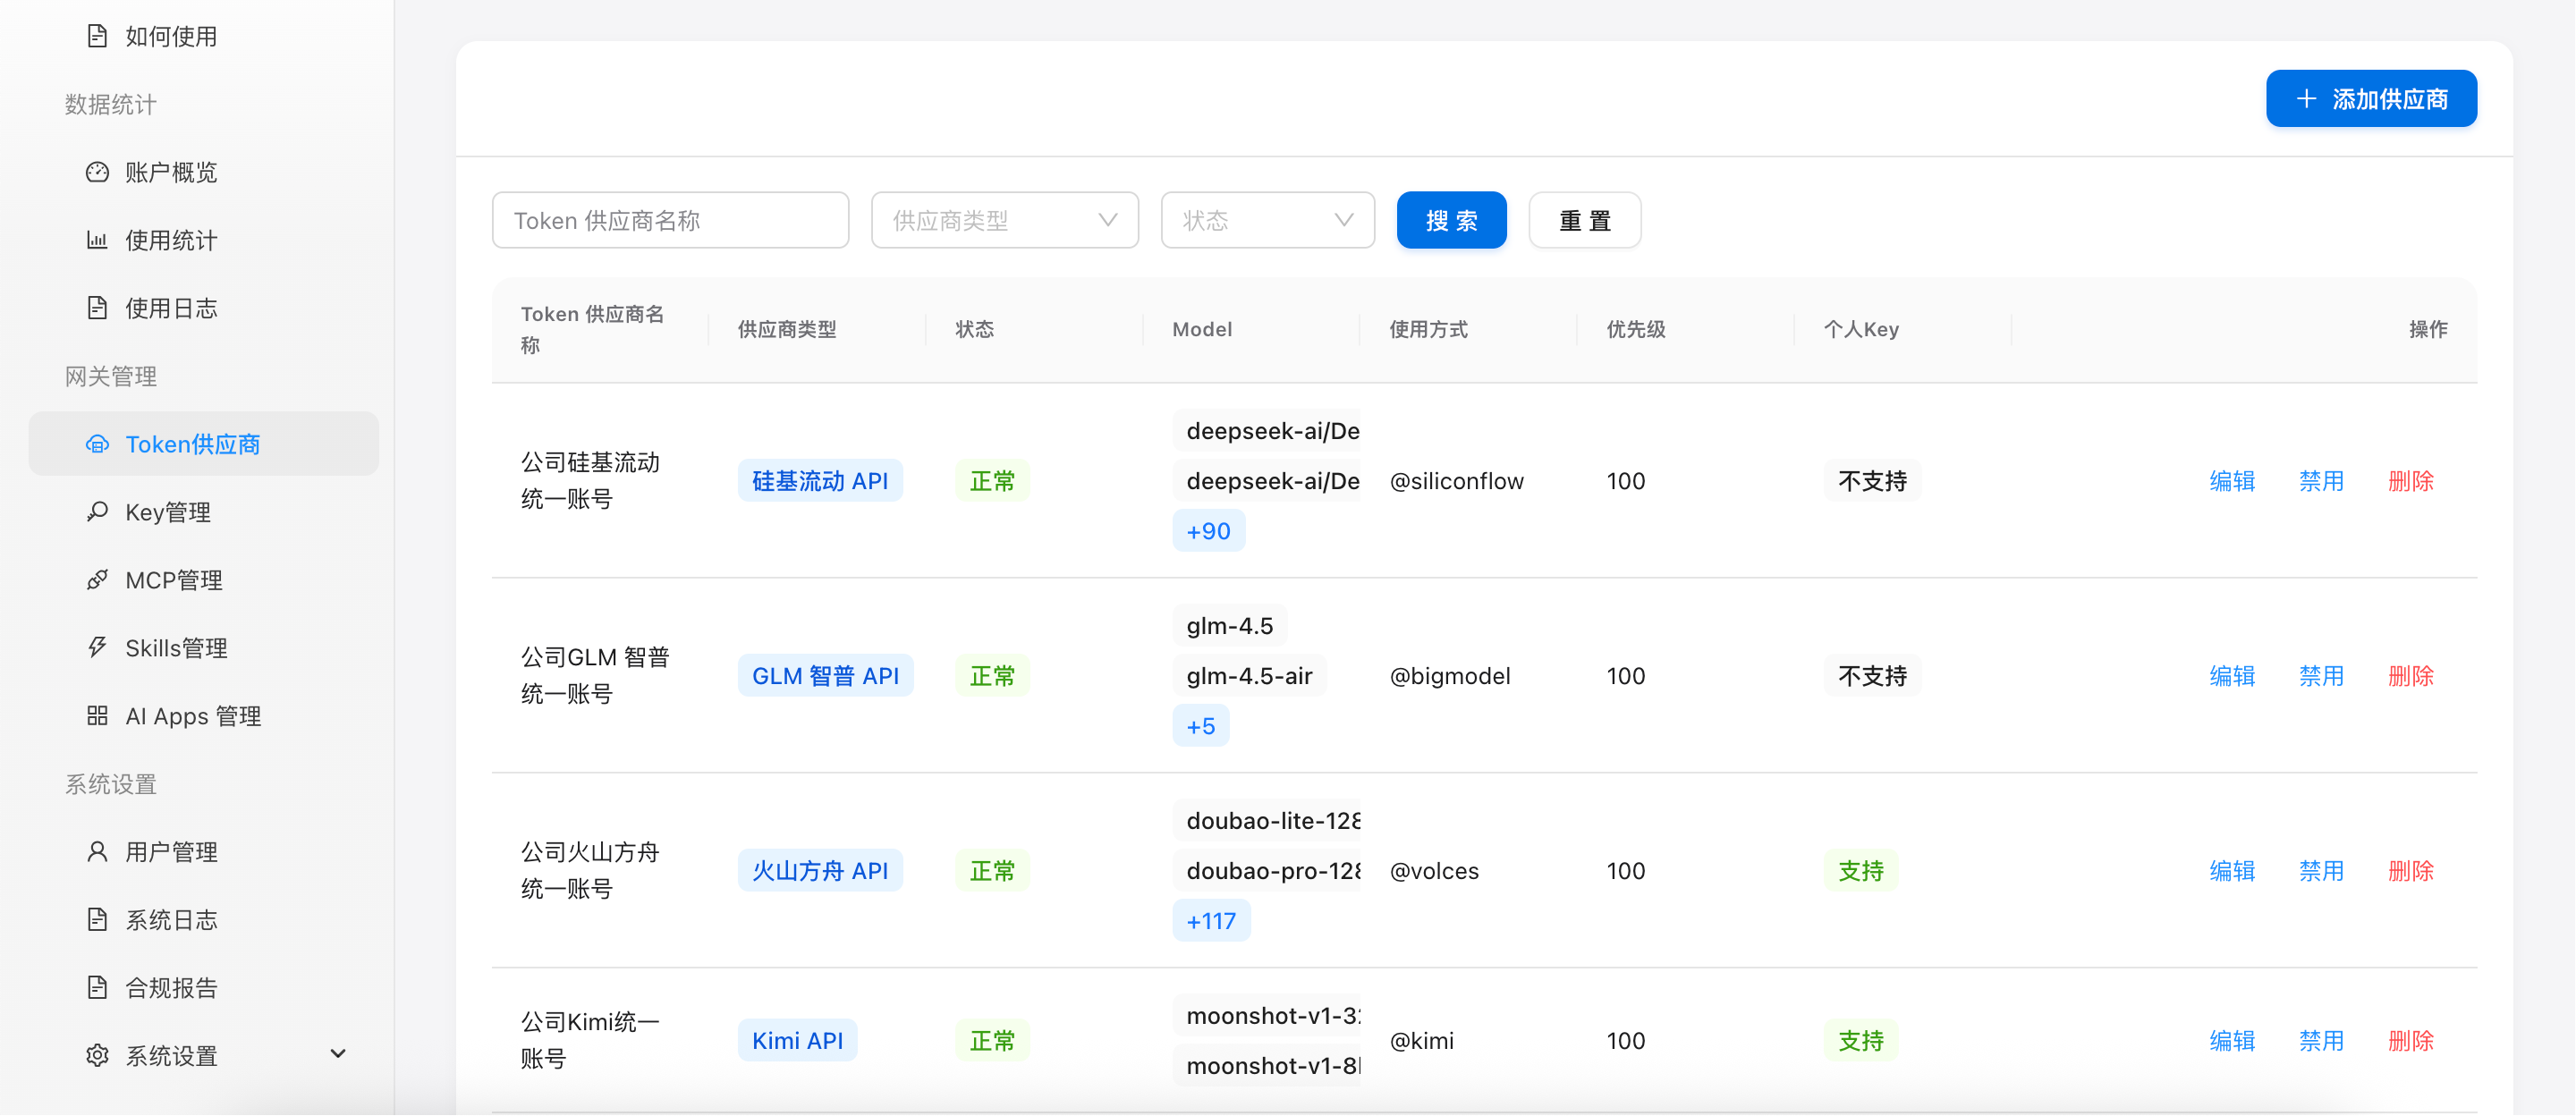Disable the 公司火山方舟统一账号 supplier

(2321, 872)
